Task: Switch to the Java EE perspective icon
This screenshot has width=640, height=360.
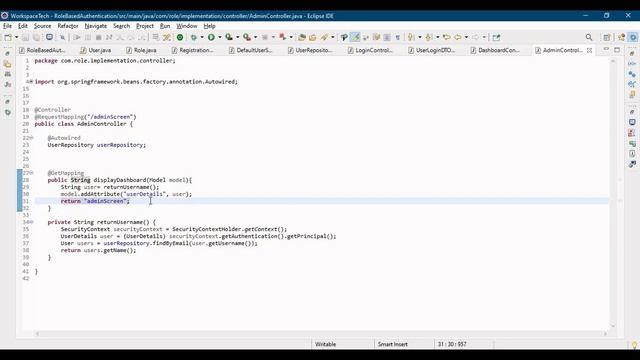Action: [x=621, y=37]
